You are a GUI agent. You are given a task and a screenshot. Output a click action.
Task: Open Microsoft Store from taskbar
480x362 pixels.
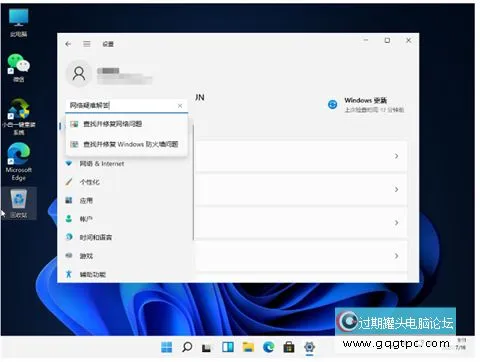[x=289, y=347]
